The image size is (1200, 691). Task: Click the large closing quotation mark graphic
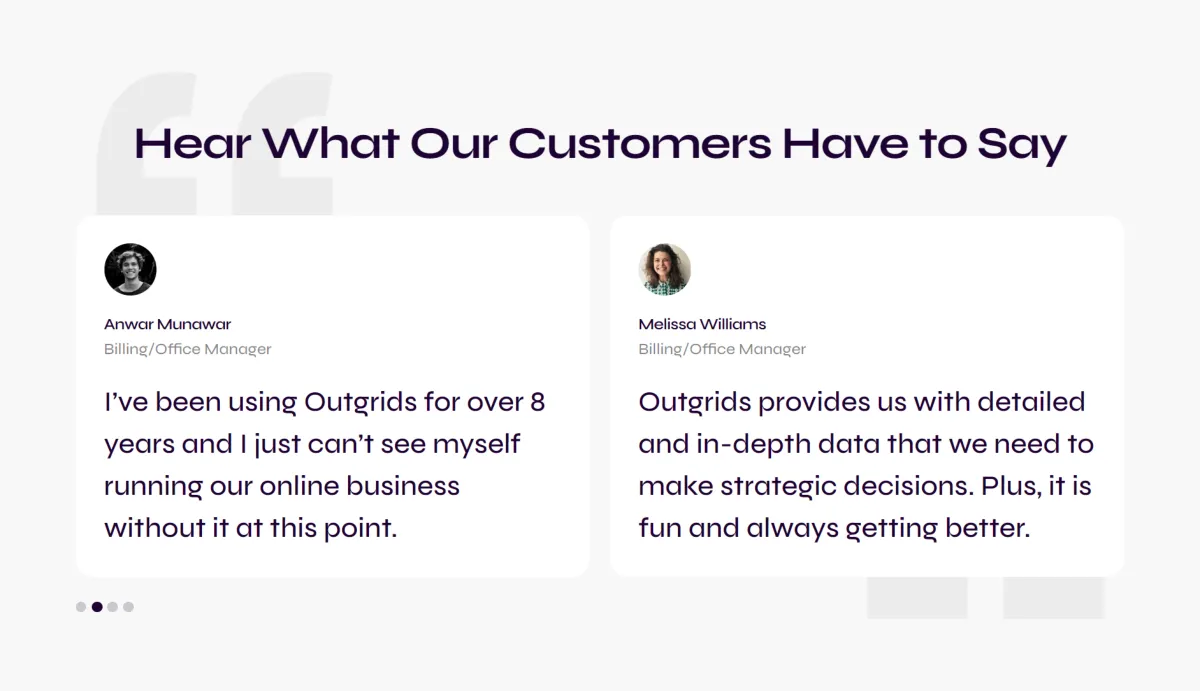tap(986, 597)
